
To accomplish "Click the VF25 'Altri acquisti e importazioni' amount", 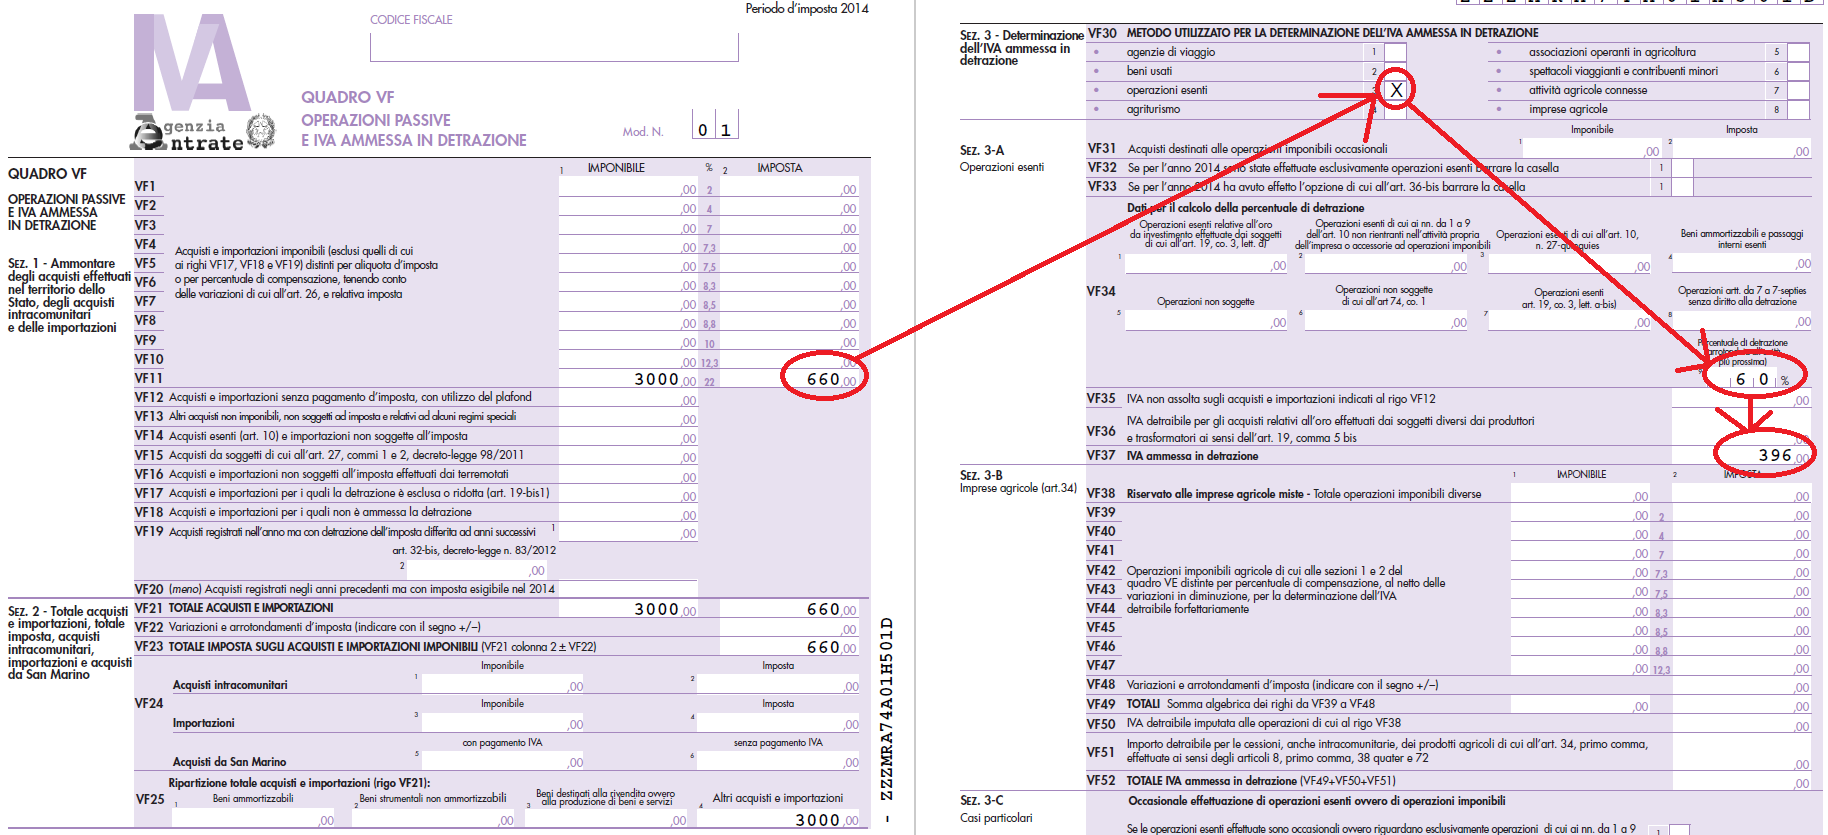I will point(779,820).
